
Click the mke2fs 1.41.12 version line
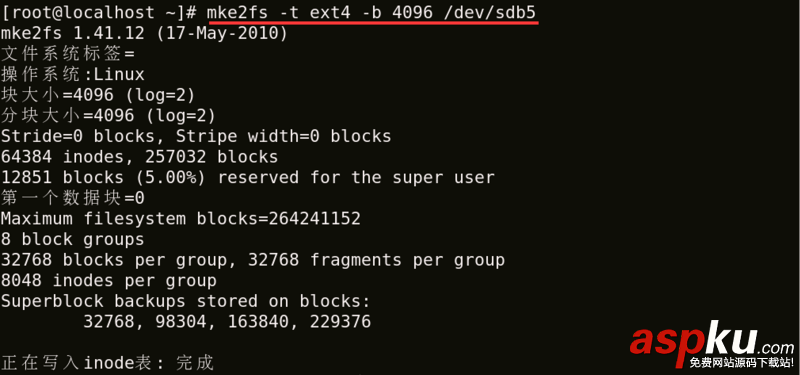pos(144,34)
